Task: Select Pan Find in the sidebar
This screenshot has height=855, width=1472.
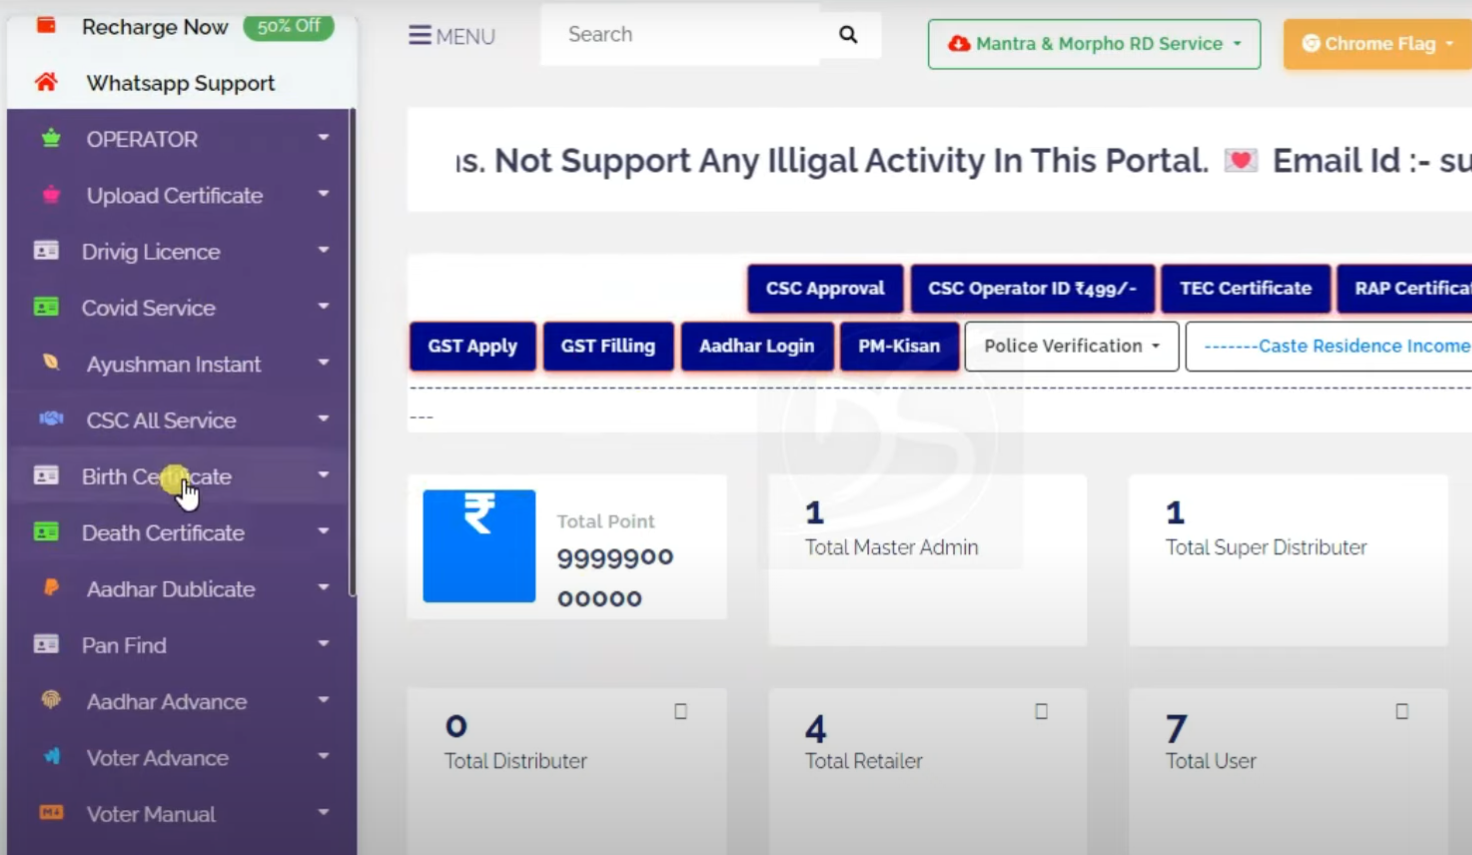Action: click(x=124, y=645)
